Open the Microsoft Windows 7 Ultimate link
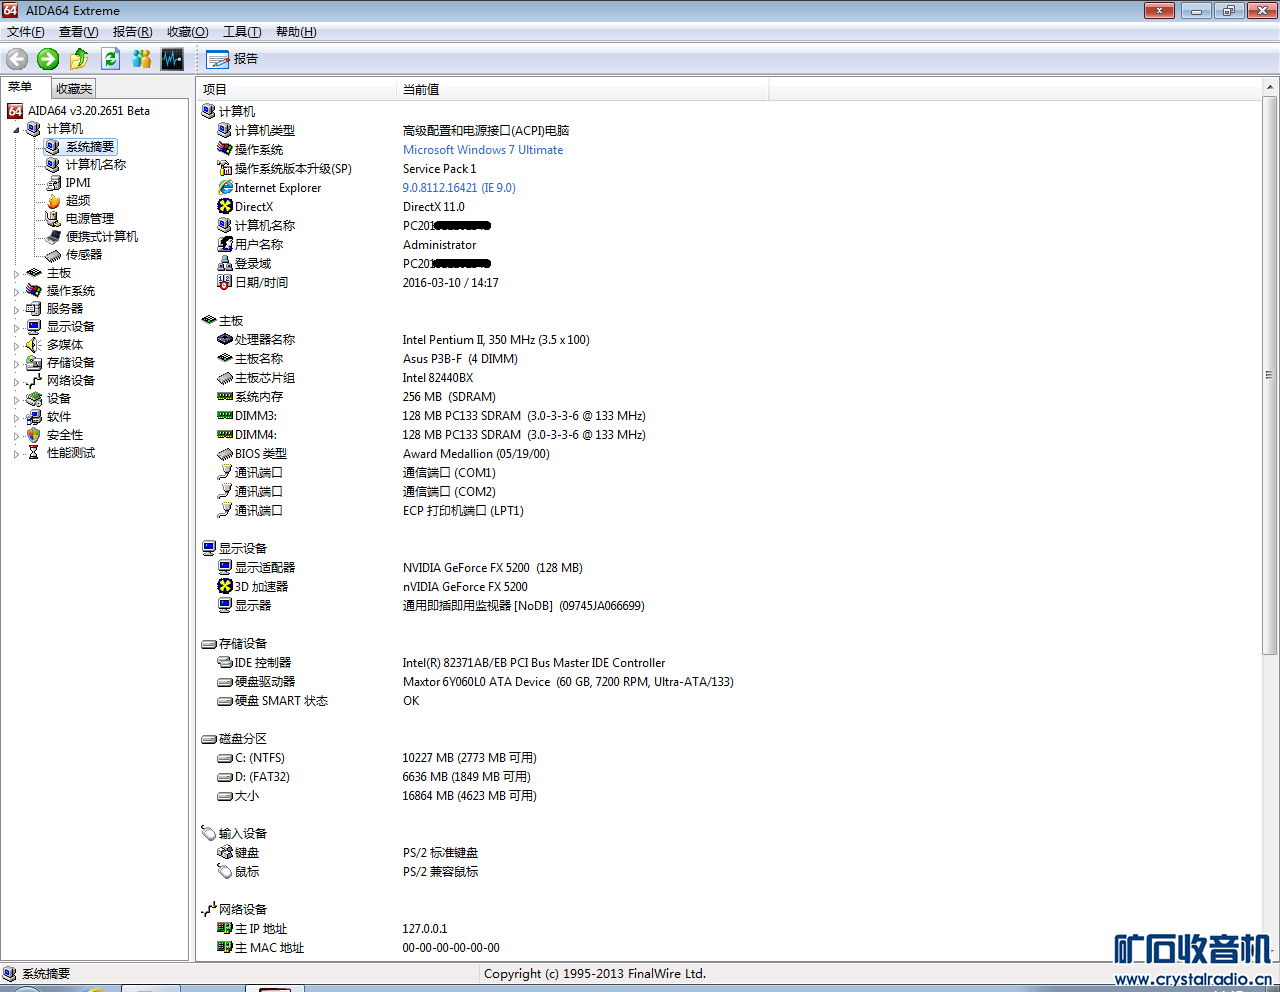Image resolution: width=1280 pixels, height=992 pixels. click(x=483, y=150)
